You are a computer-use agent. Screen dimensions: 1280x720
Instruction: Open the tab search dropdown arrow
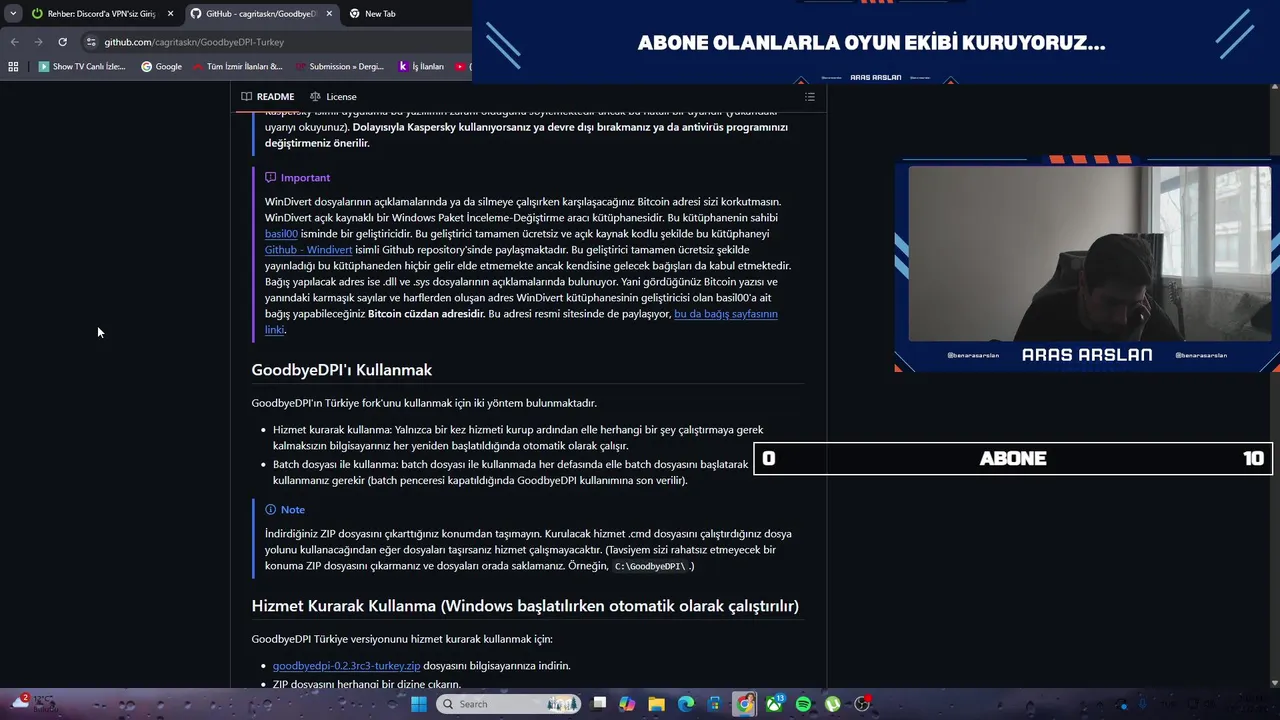(13, 14)
